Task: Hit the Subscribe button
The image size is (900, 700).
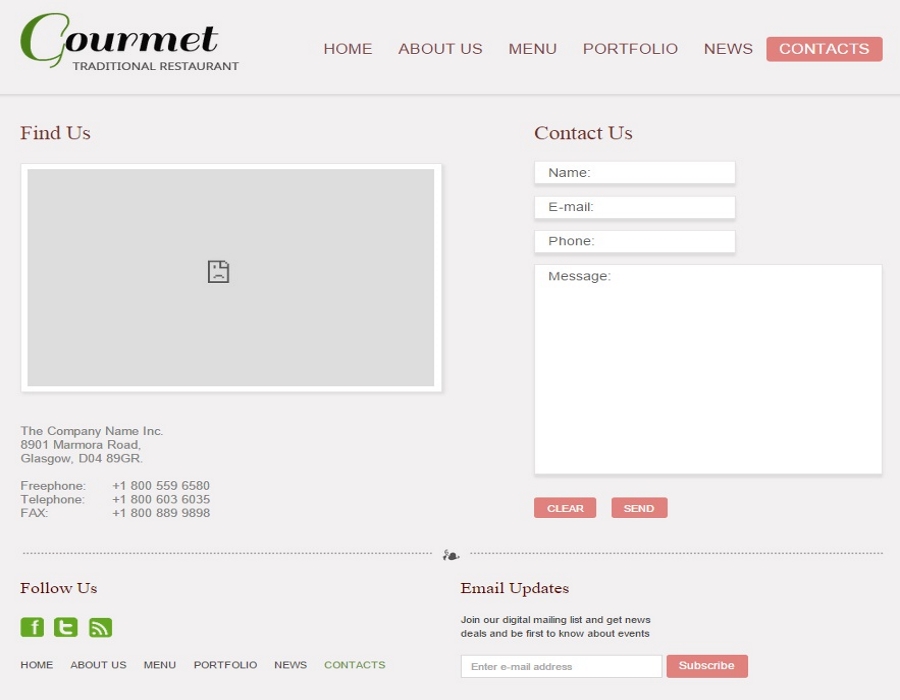Action: click(707, 666)
